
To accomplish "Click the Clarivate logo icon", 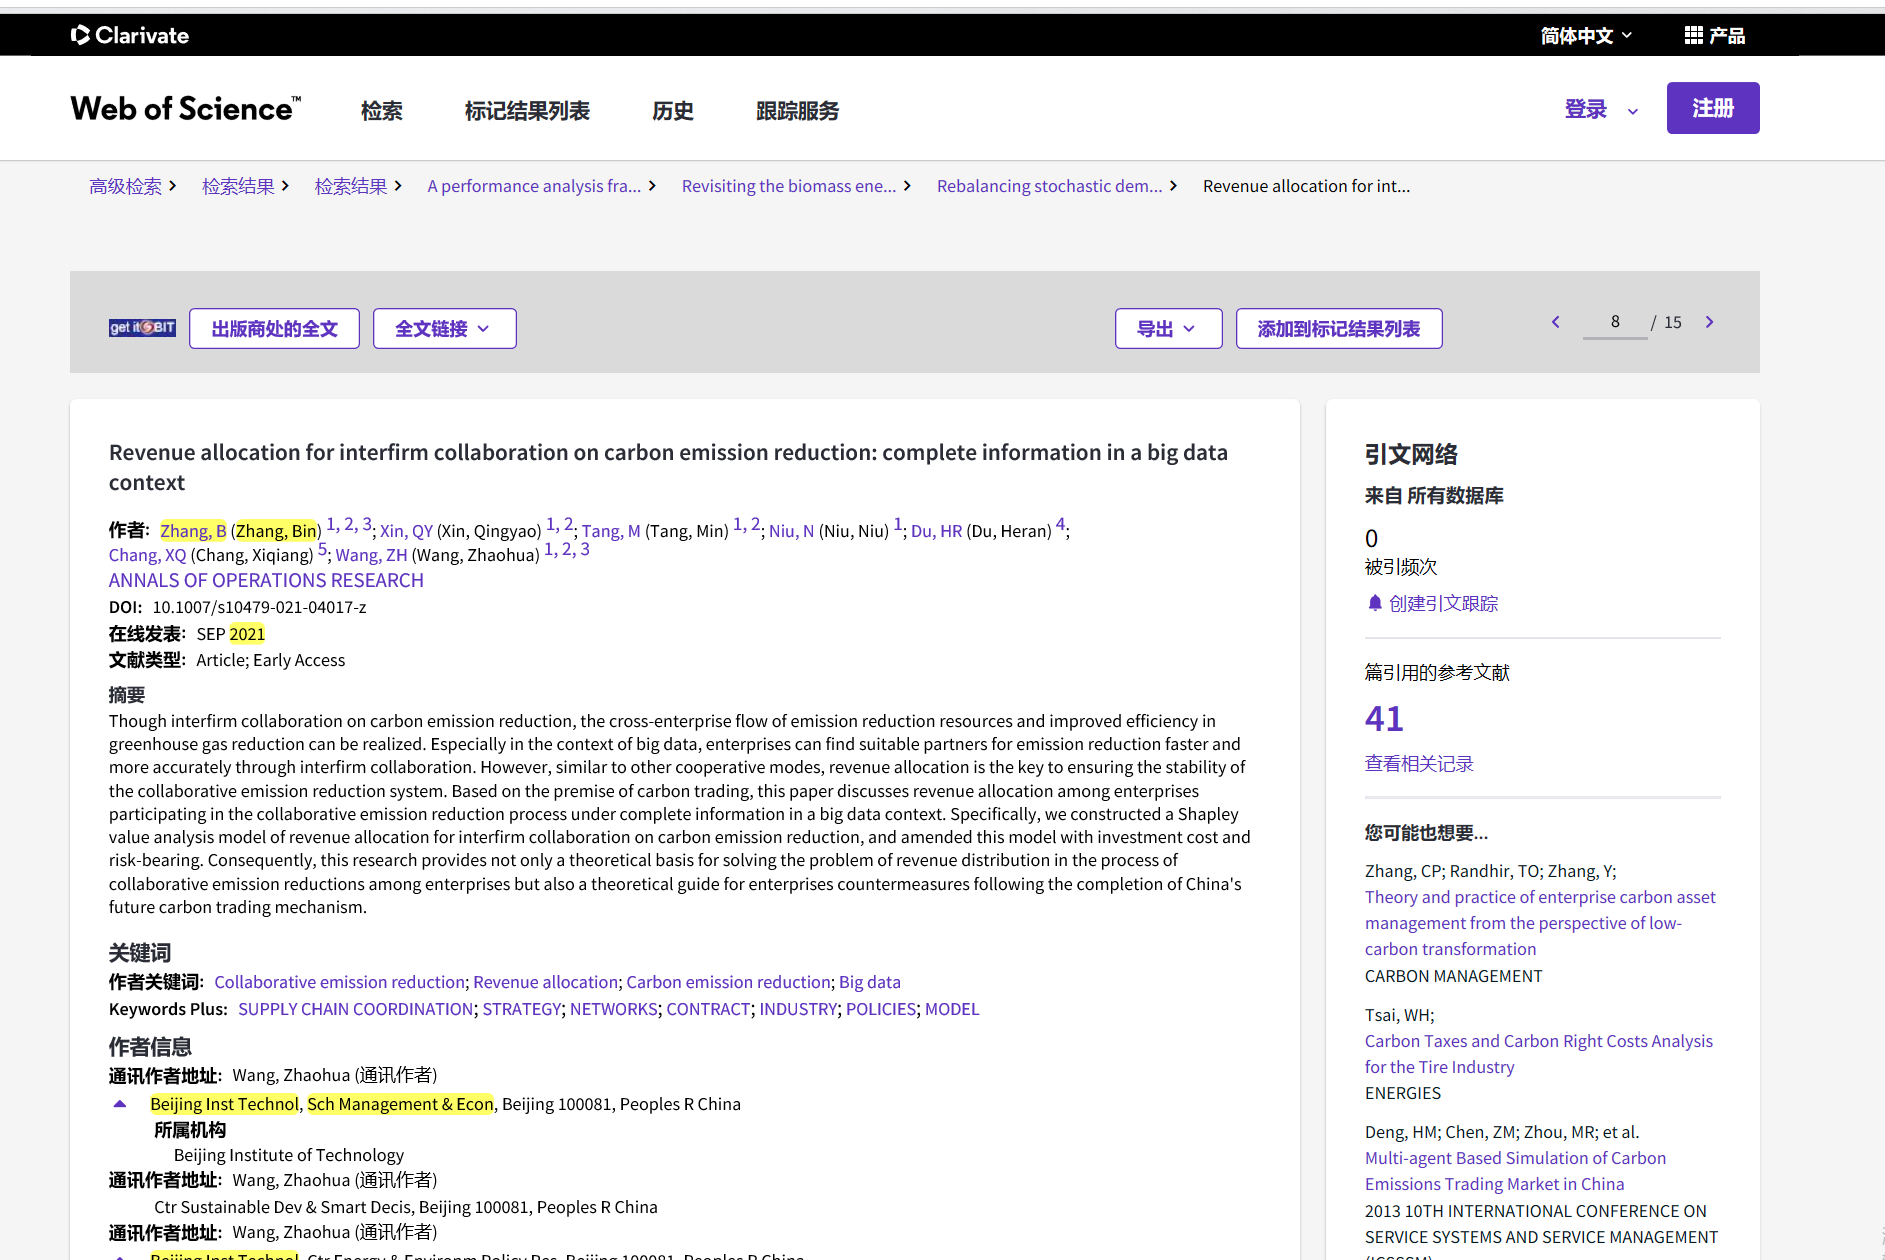I will point(80,35).
